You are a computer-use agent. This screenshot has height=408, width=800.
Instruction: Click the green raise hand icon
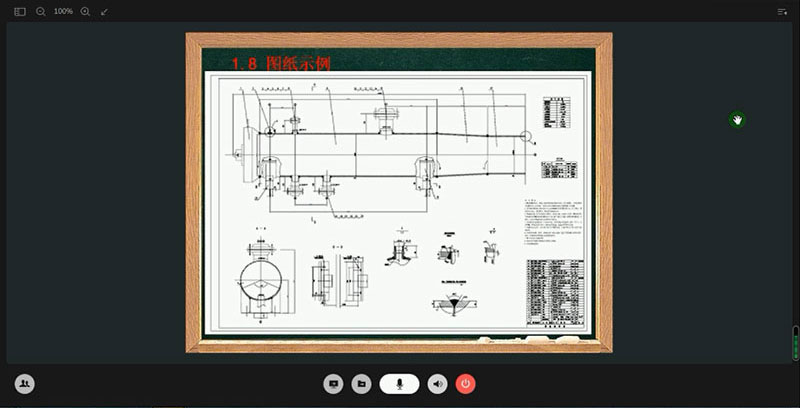click(737, 120)
